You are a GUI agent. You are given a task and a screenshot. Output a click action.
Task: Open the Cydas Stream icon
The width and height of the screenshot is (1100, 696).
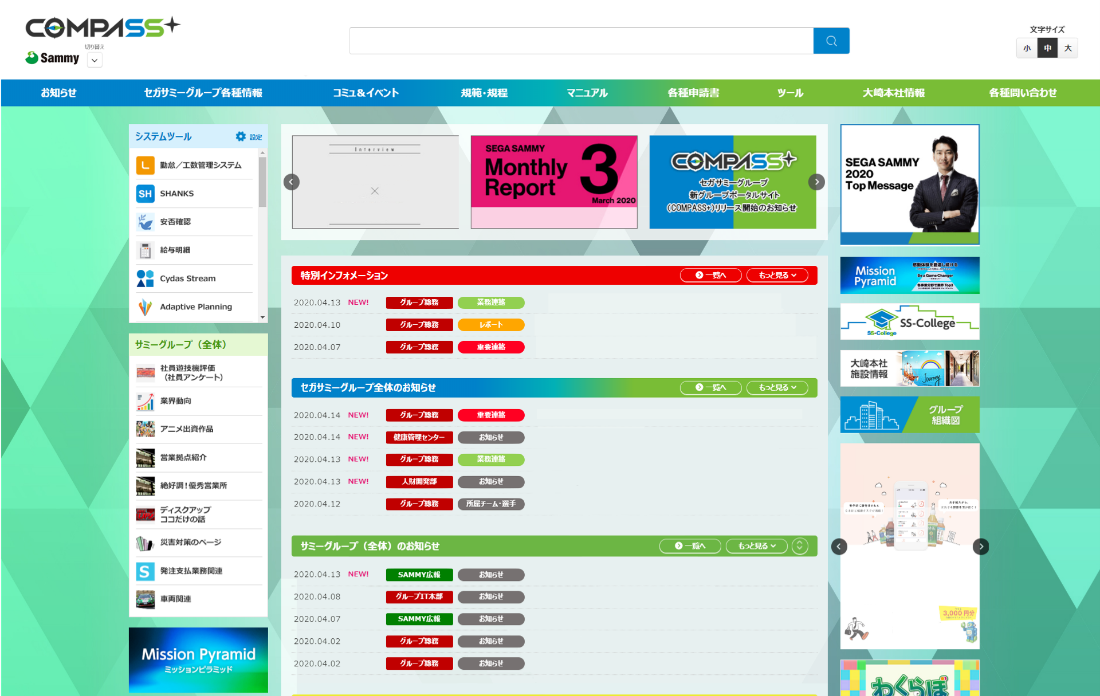pyautogui.click(x=145, y=279)
